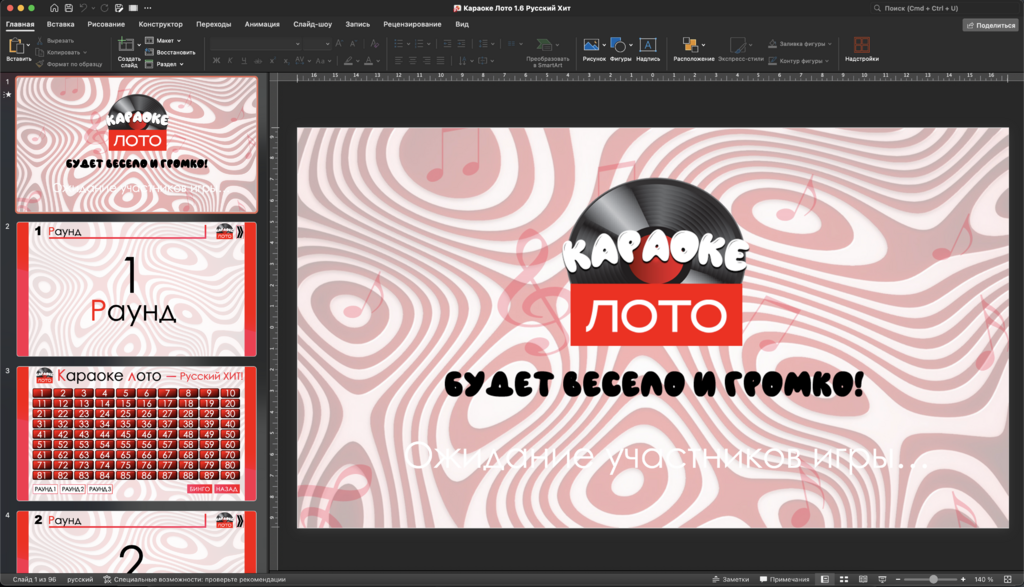Toggle bold formatting (Ж)
The image size is (1024, 587).
[x=216, y=61]
